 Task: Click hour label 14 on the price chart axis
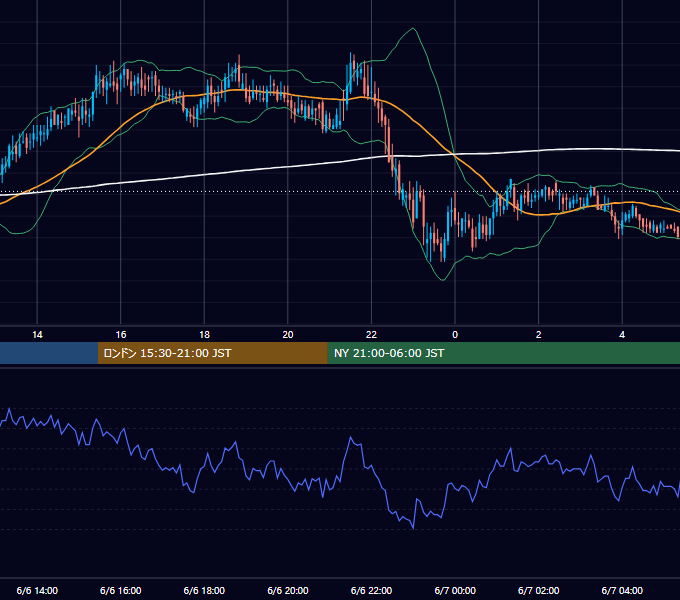(37, 334)
